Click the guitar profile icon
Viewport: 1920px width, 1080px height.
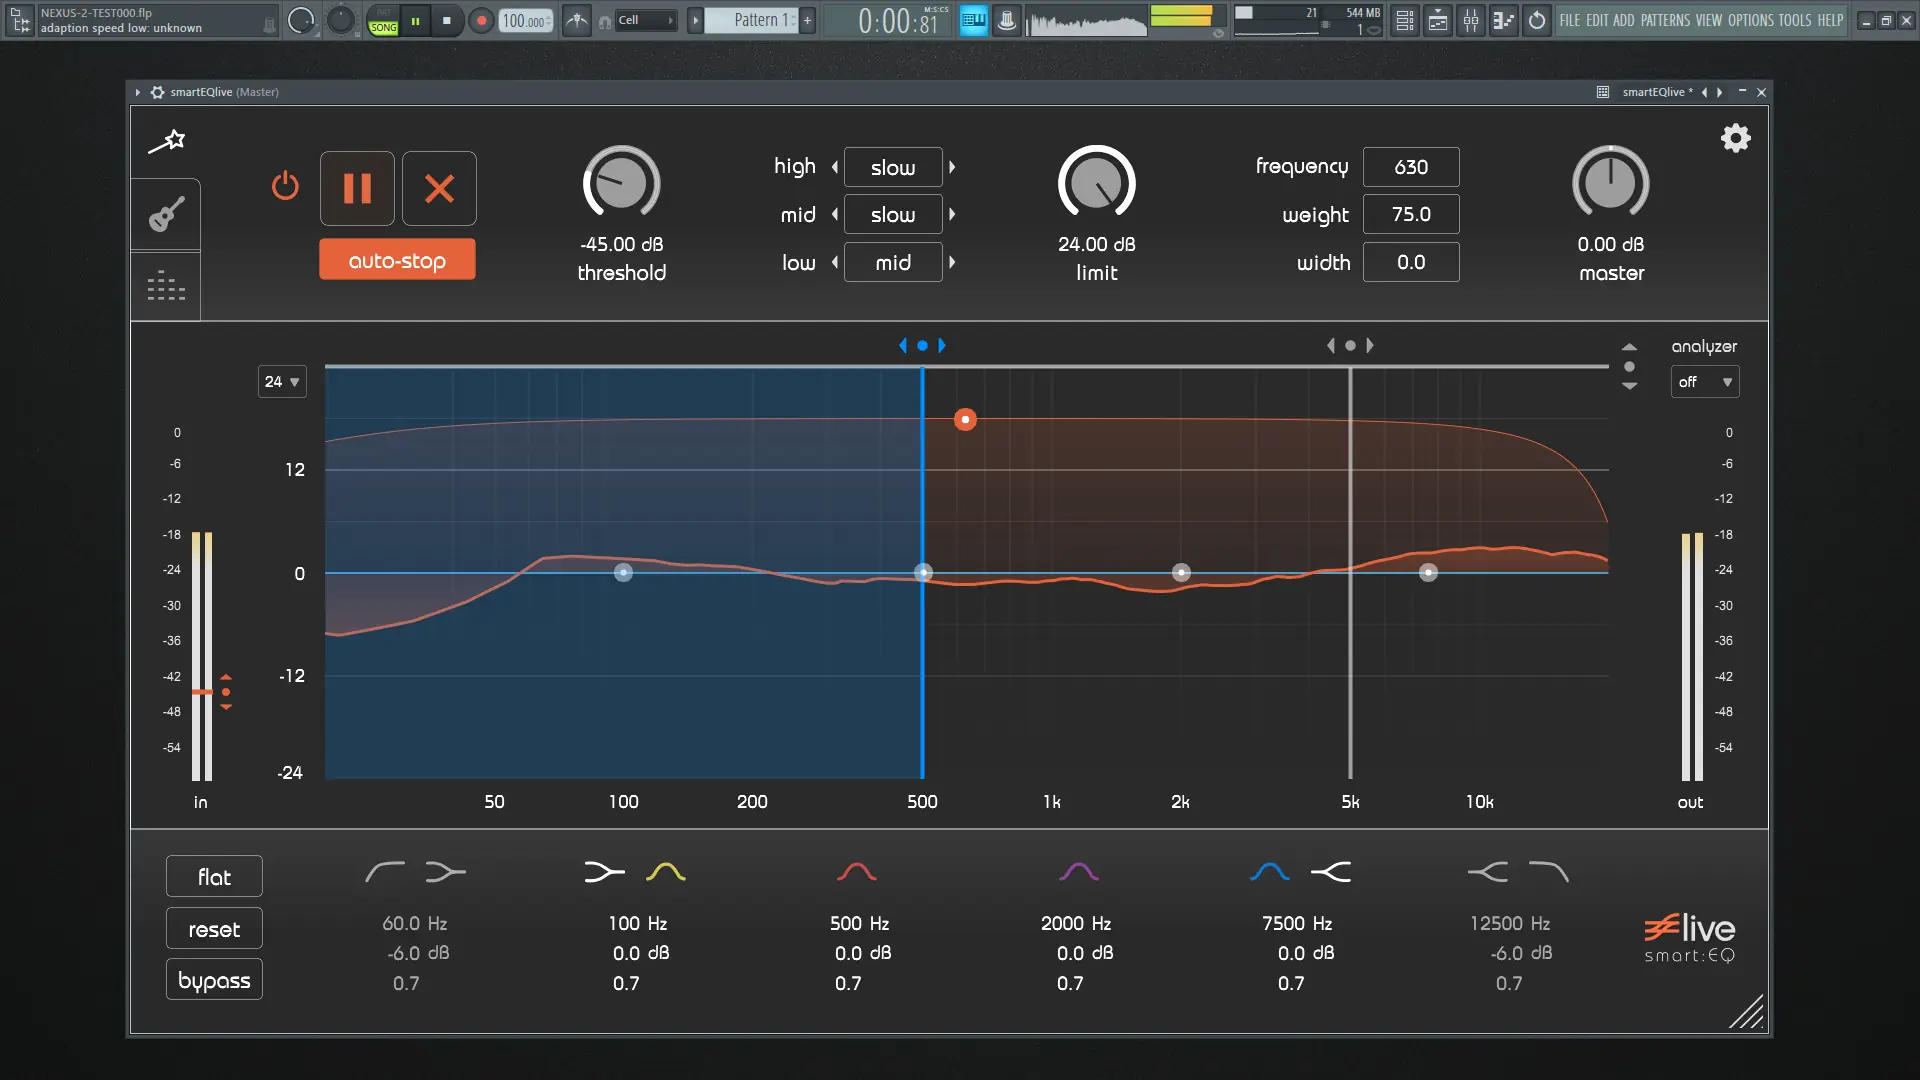click(x=166, y=214)
